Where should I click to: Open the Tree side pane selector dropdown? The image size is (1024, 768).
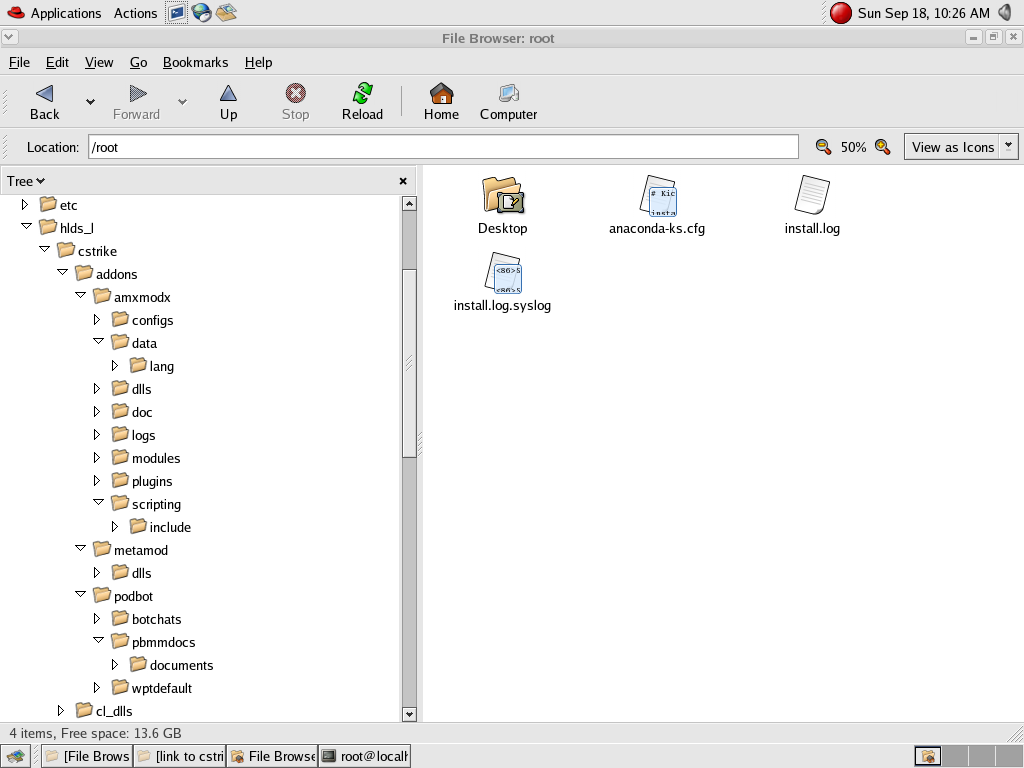(x=26, y=181)
